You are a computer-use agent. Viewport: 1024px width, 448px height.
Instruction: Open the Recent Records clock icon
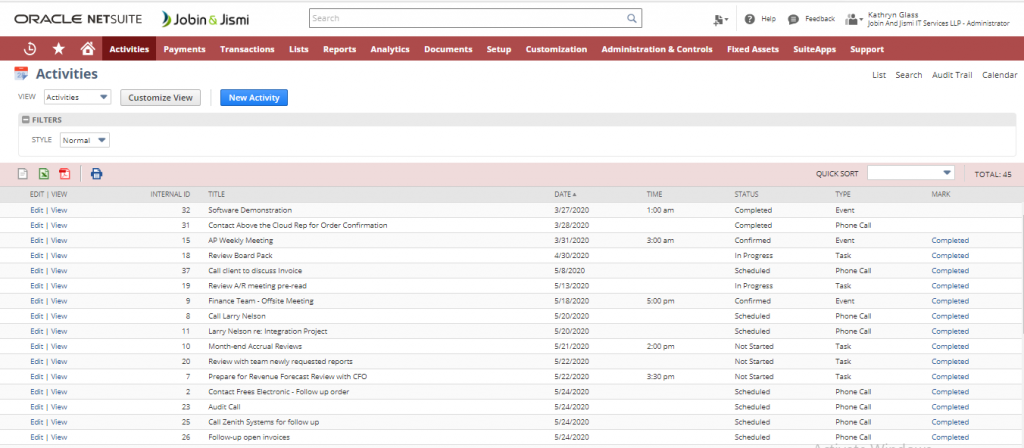coord(31,48)
